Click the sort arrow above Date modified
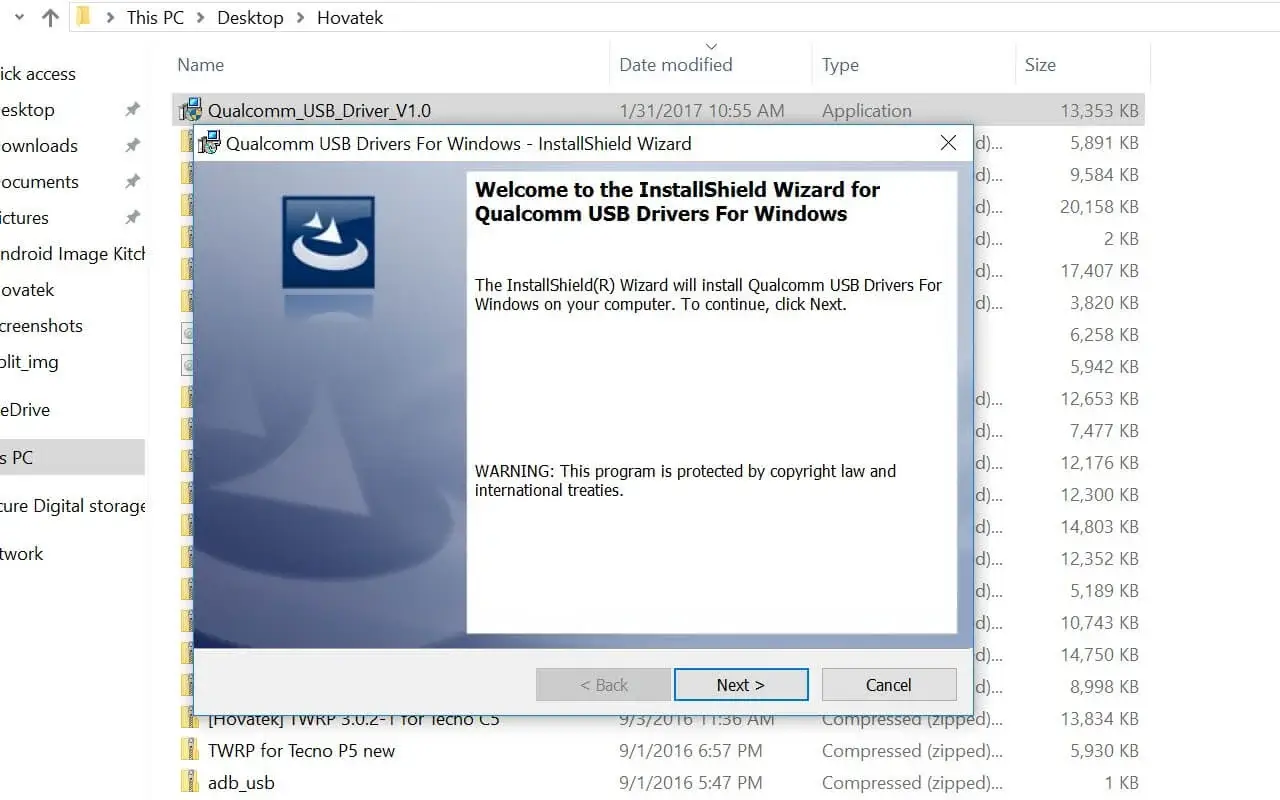Screen dimensions: 1280x800 pyautogui.click(x=710, y=46)
